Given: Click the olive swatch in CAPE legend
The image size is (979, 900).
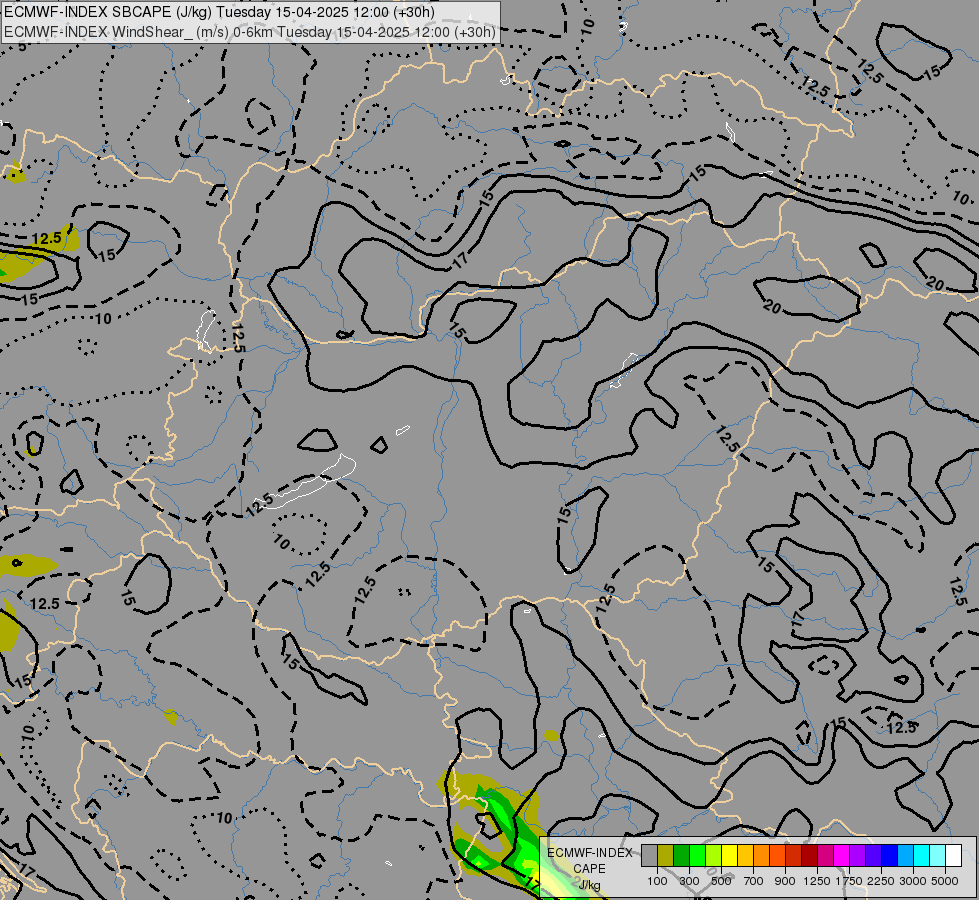Looking at the screenshot, I should coord(666,855).
